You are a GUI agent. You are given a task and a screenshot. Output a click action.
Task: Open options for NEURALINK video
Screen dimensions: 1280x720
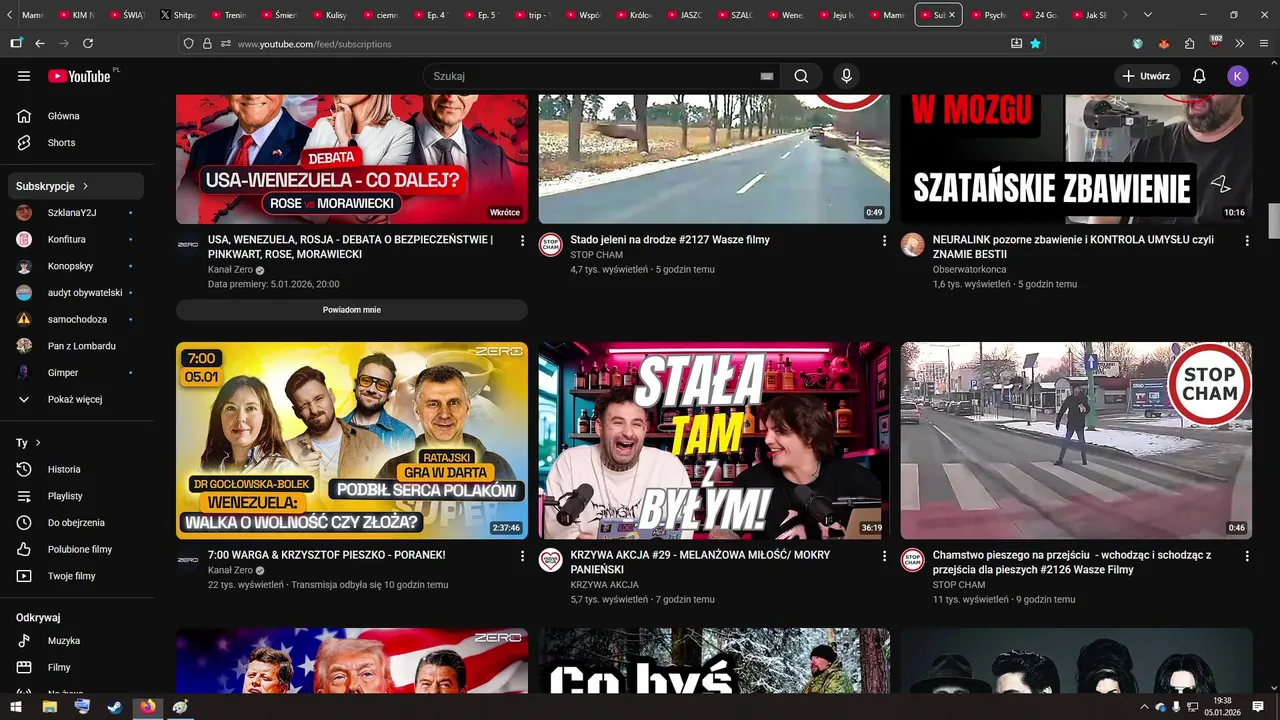1246,241
